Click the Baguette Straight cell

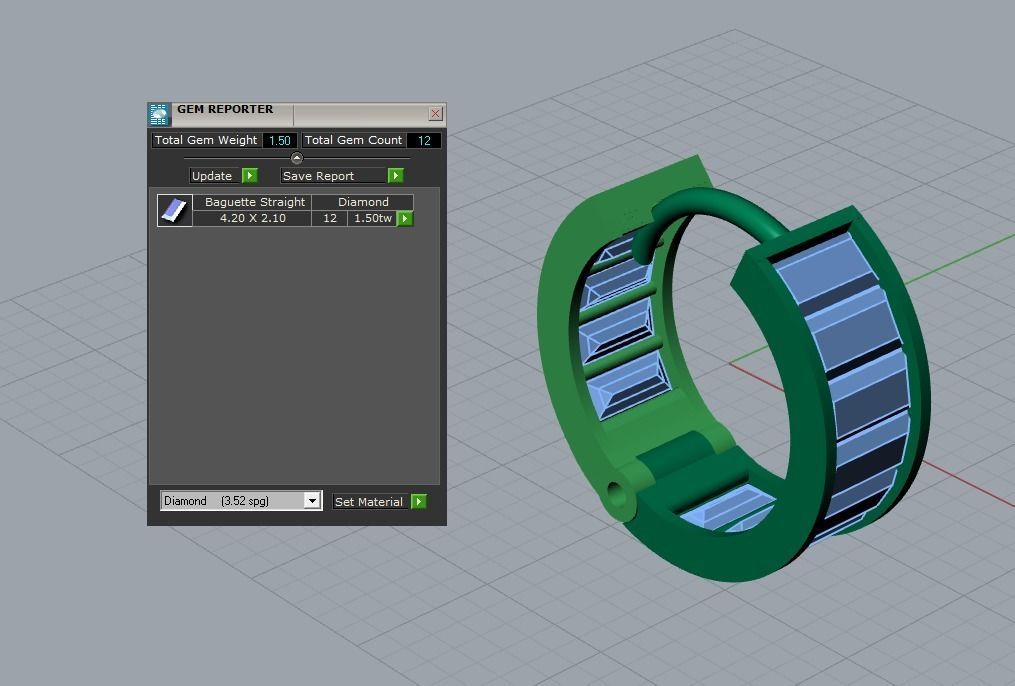tap(254, 202)
